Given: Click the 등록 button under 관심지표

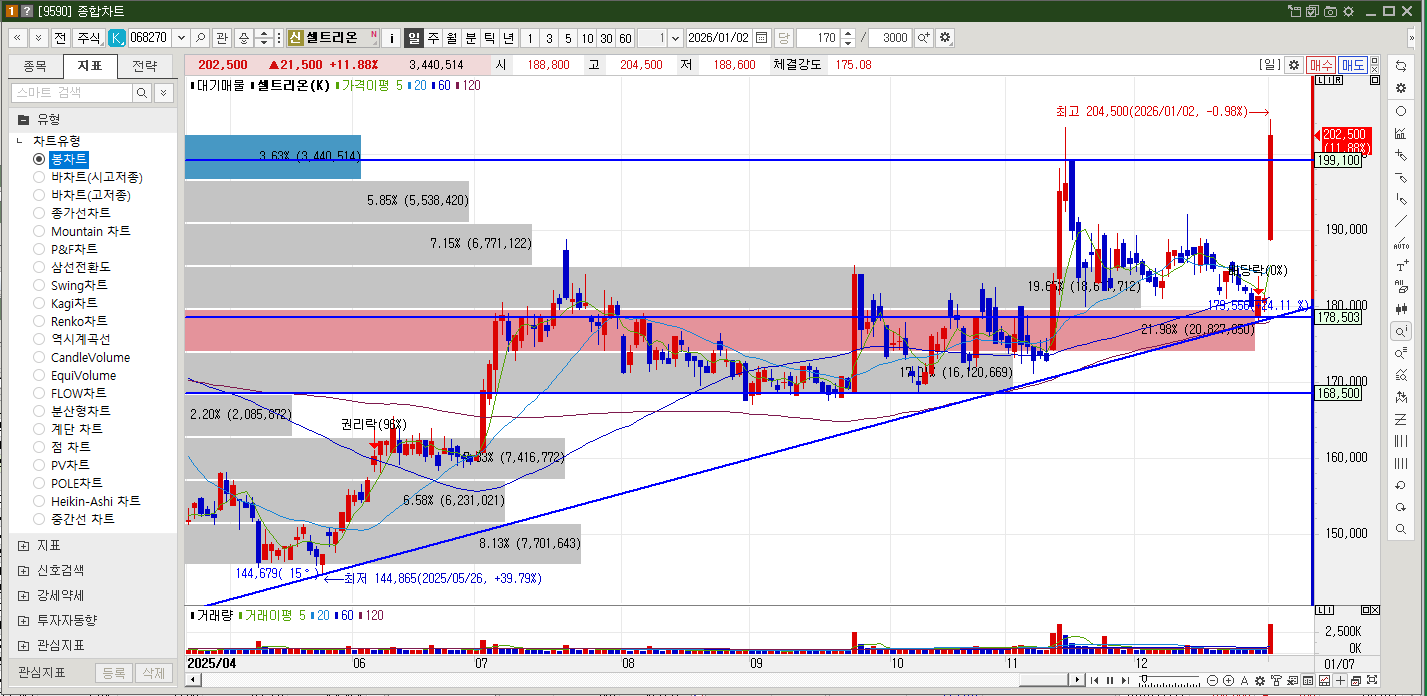Looking at the screenshot, I should pos(114,673).
